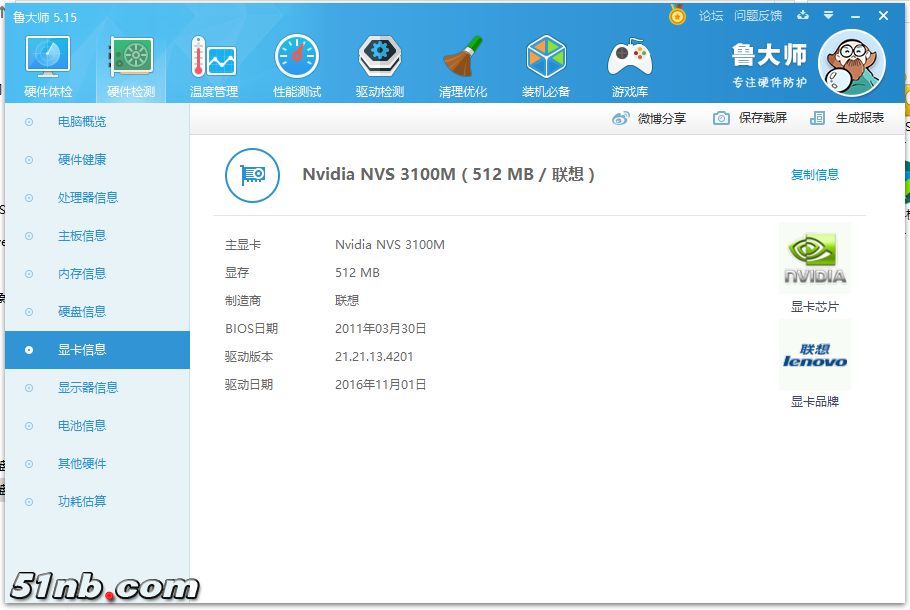Screen dimensions: 910x610
Task: Click the 复制信息 link
Action: 814,175
